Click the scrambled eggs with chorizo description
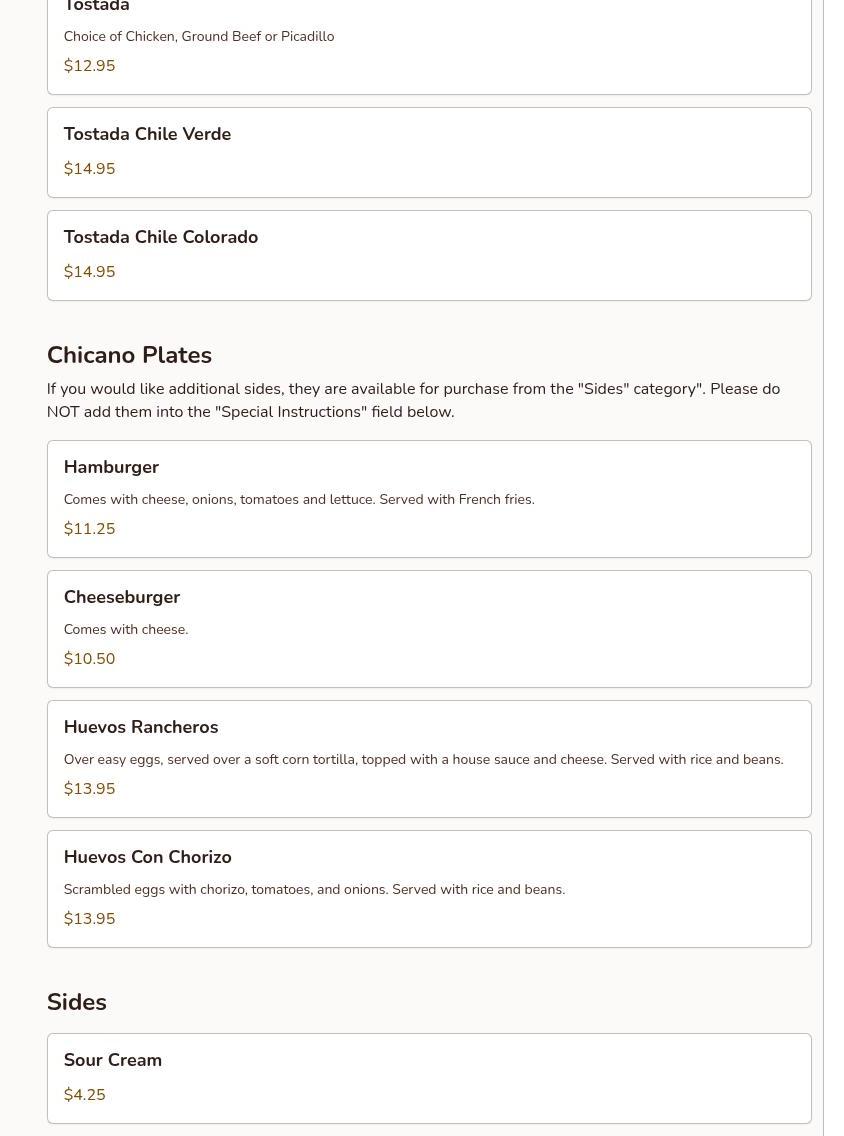The width and height of the screenshot is (844, 1136). 314,890
